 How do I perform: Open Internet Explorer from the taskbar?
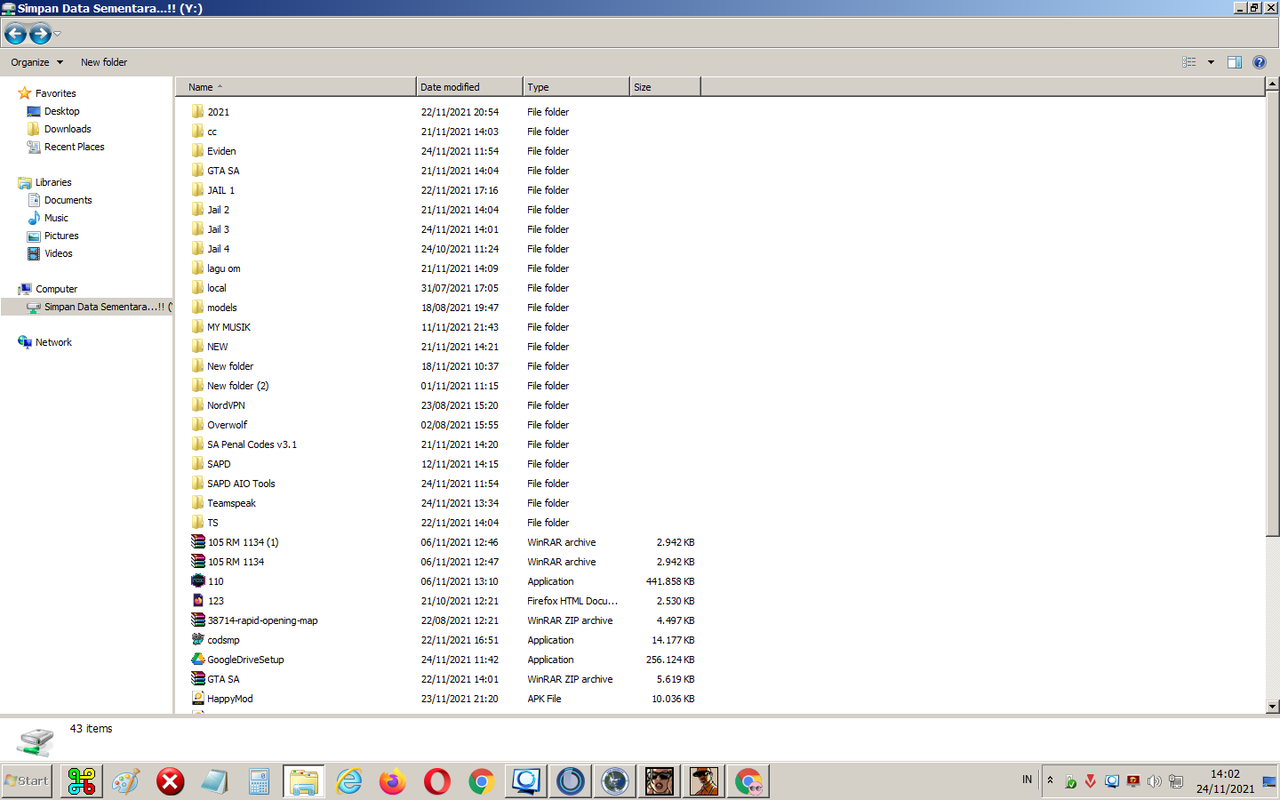click(x=348, y=781)
